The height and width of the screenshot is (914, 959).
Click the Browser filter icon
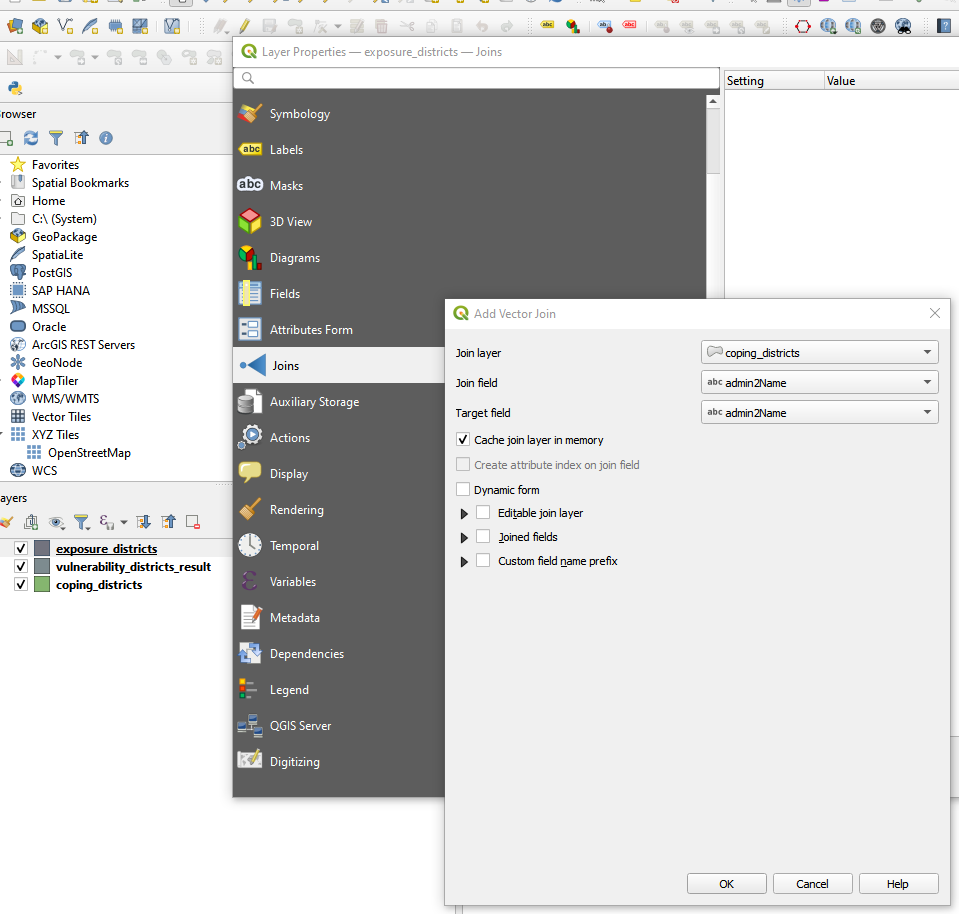(56, 138)
